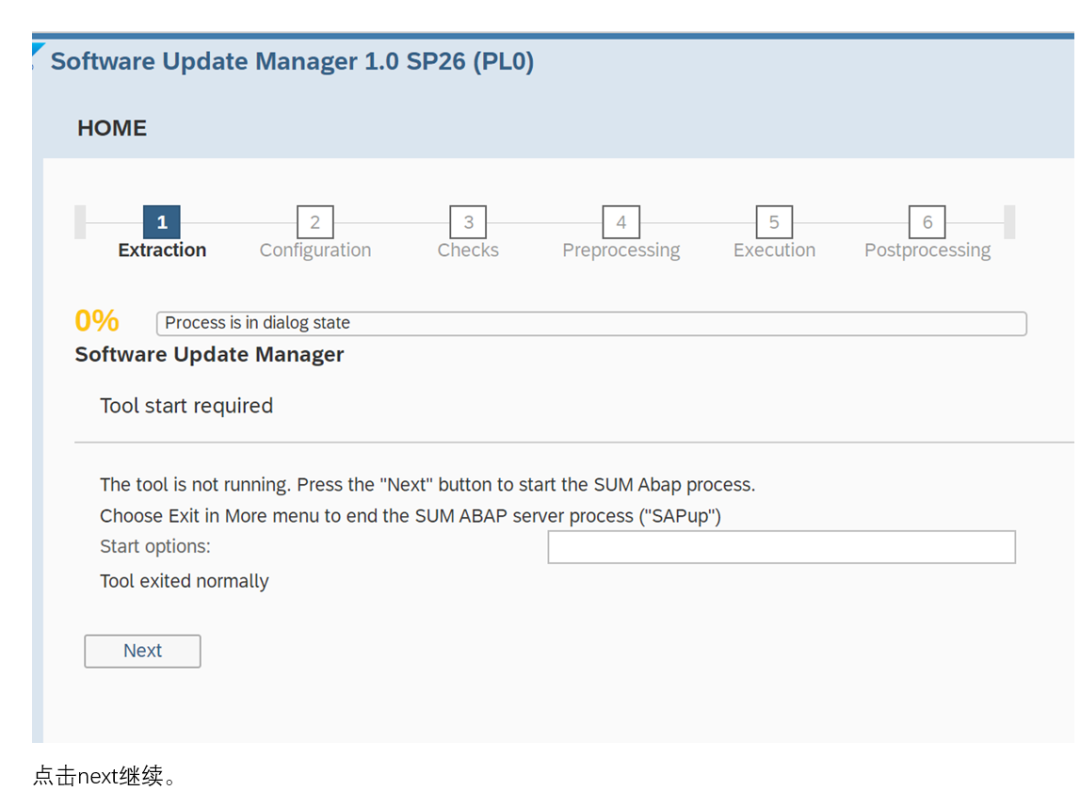
Task: Click the Checks step label
Action: point(468,250)
